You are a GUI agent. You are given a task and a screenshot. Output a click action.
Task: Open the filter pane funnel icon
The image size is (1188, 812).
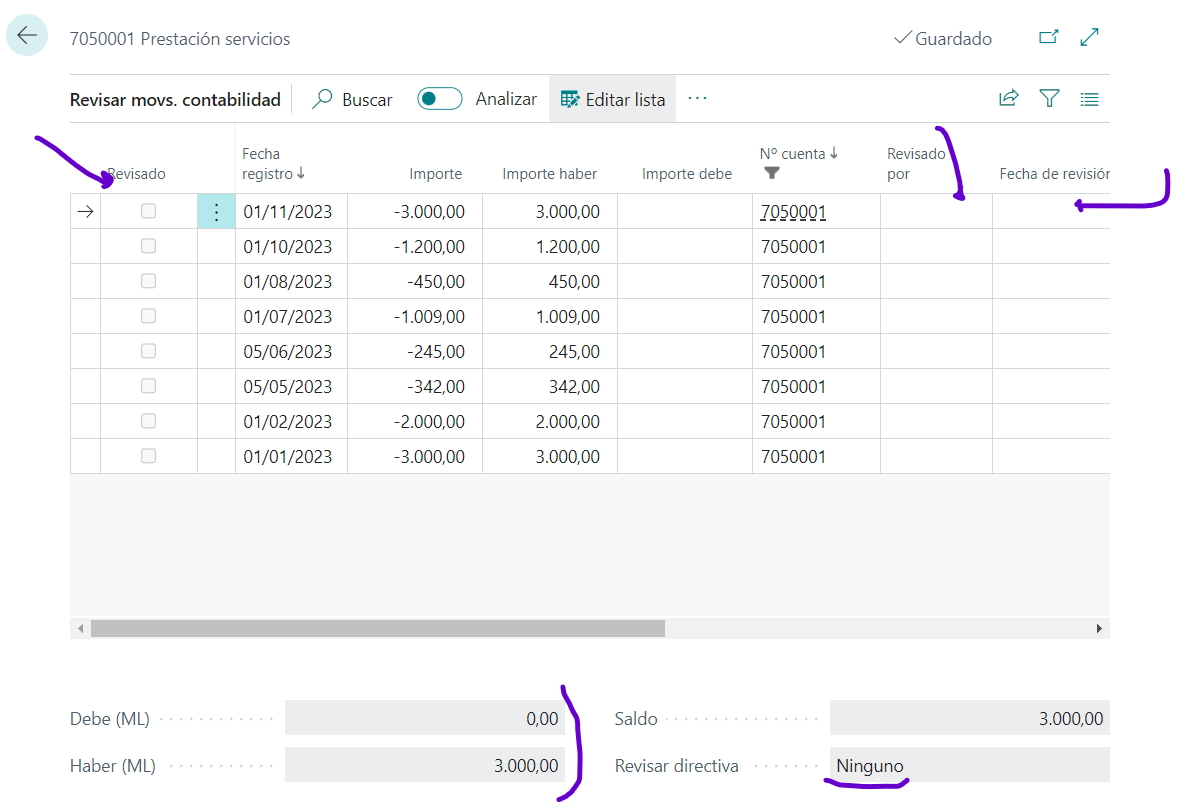tap(1049, 98)
